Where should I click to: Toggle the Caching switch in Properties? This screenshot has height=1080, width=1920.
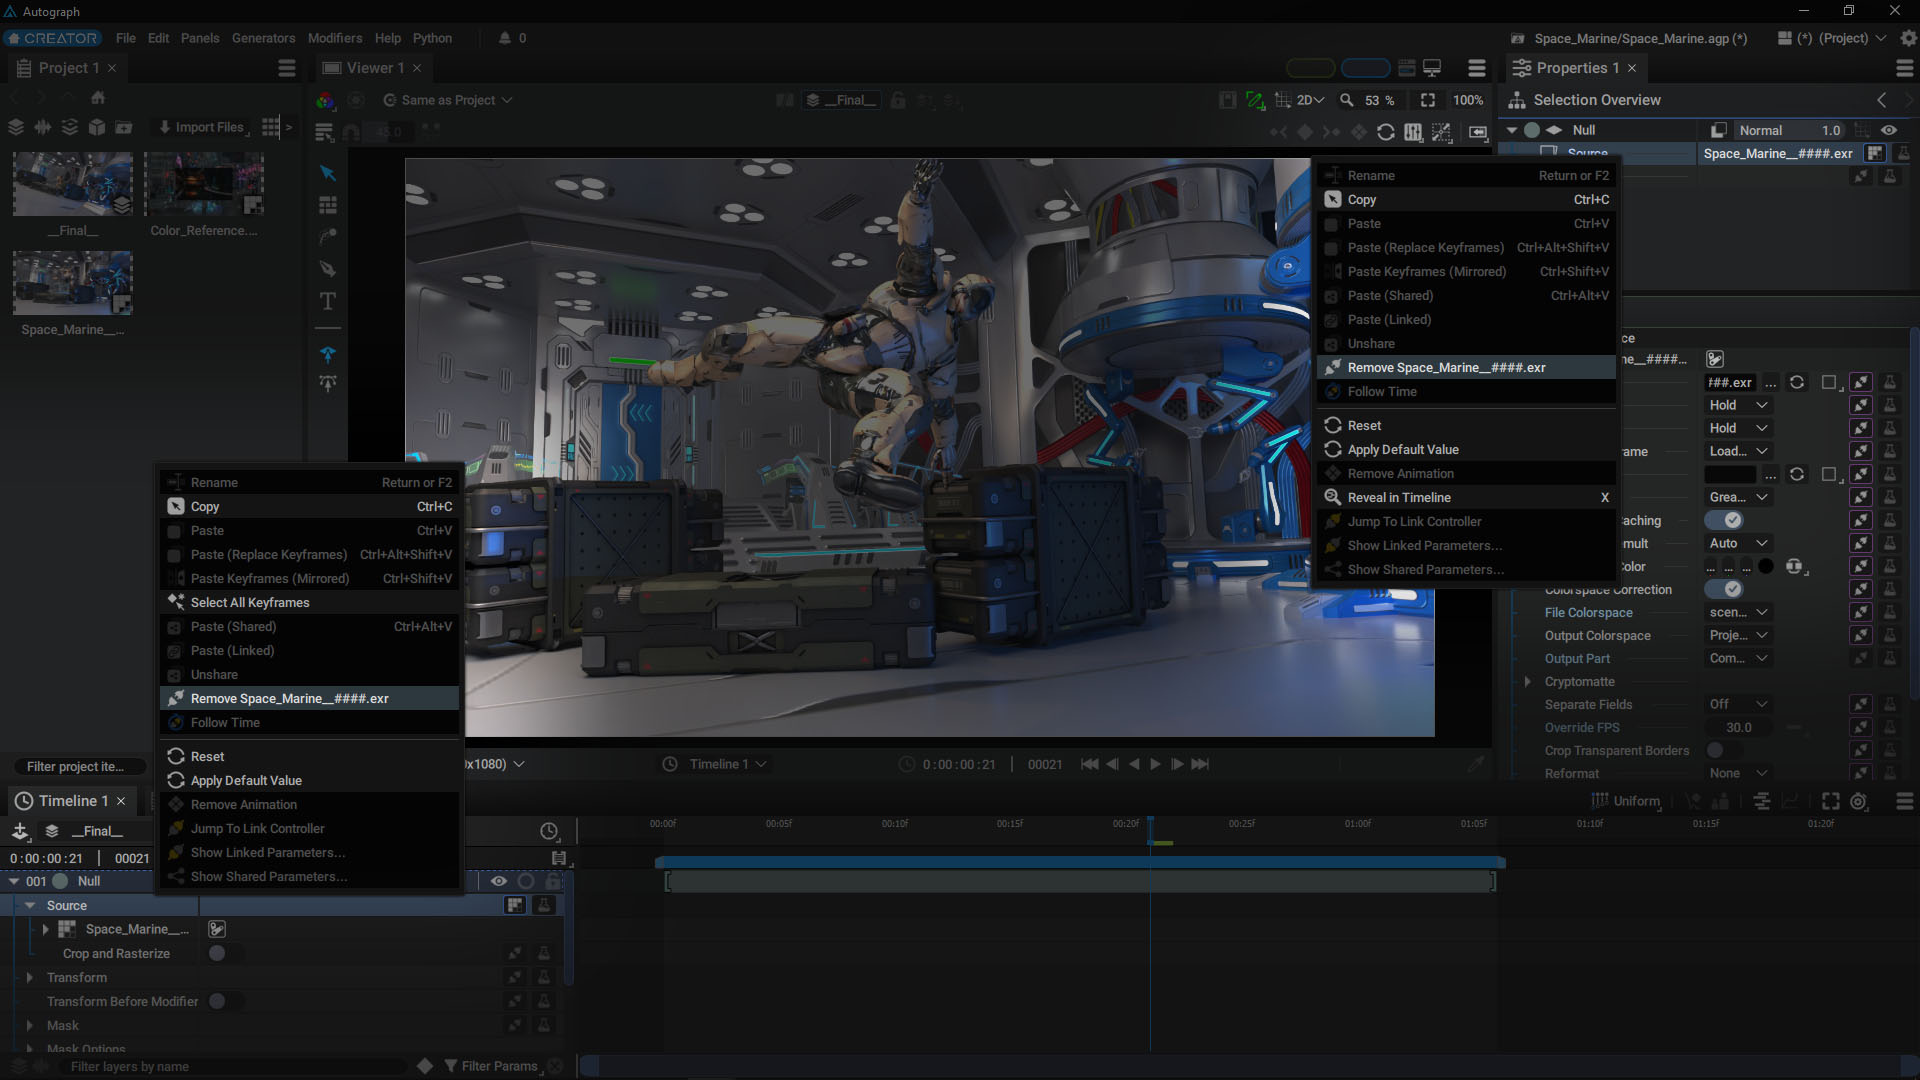1724,520
